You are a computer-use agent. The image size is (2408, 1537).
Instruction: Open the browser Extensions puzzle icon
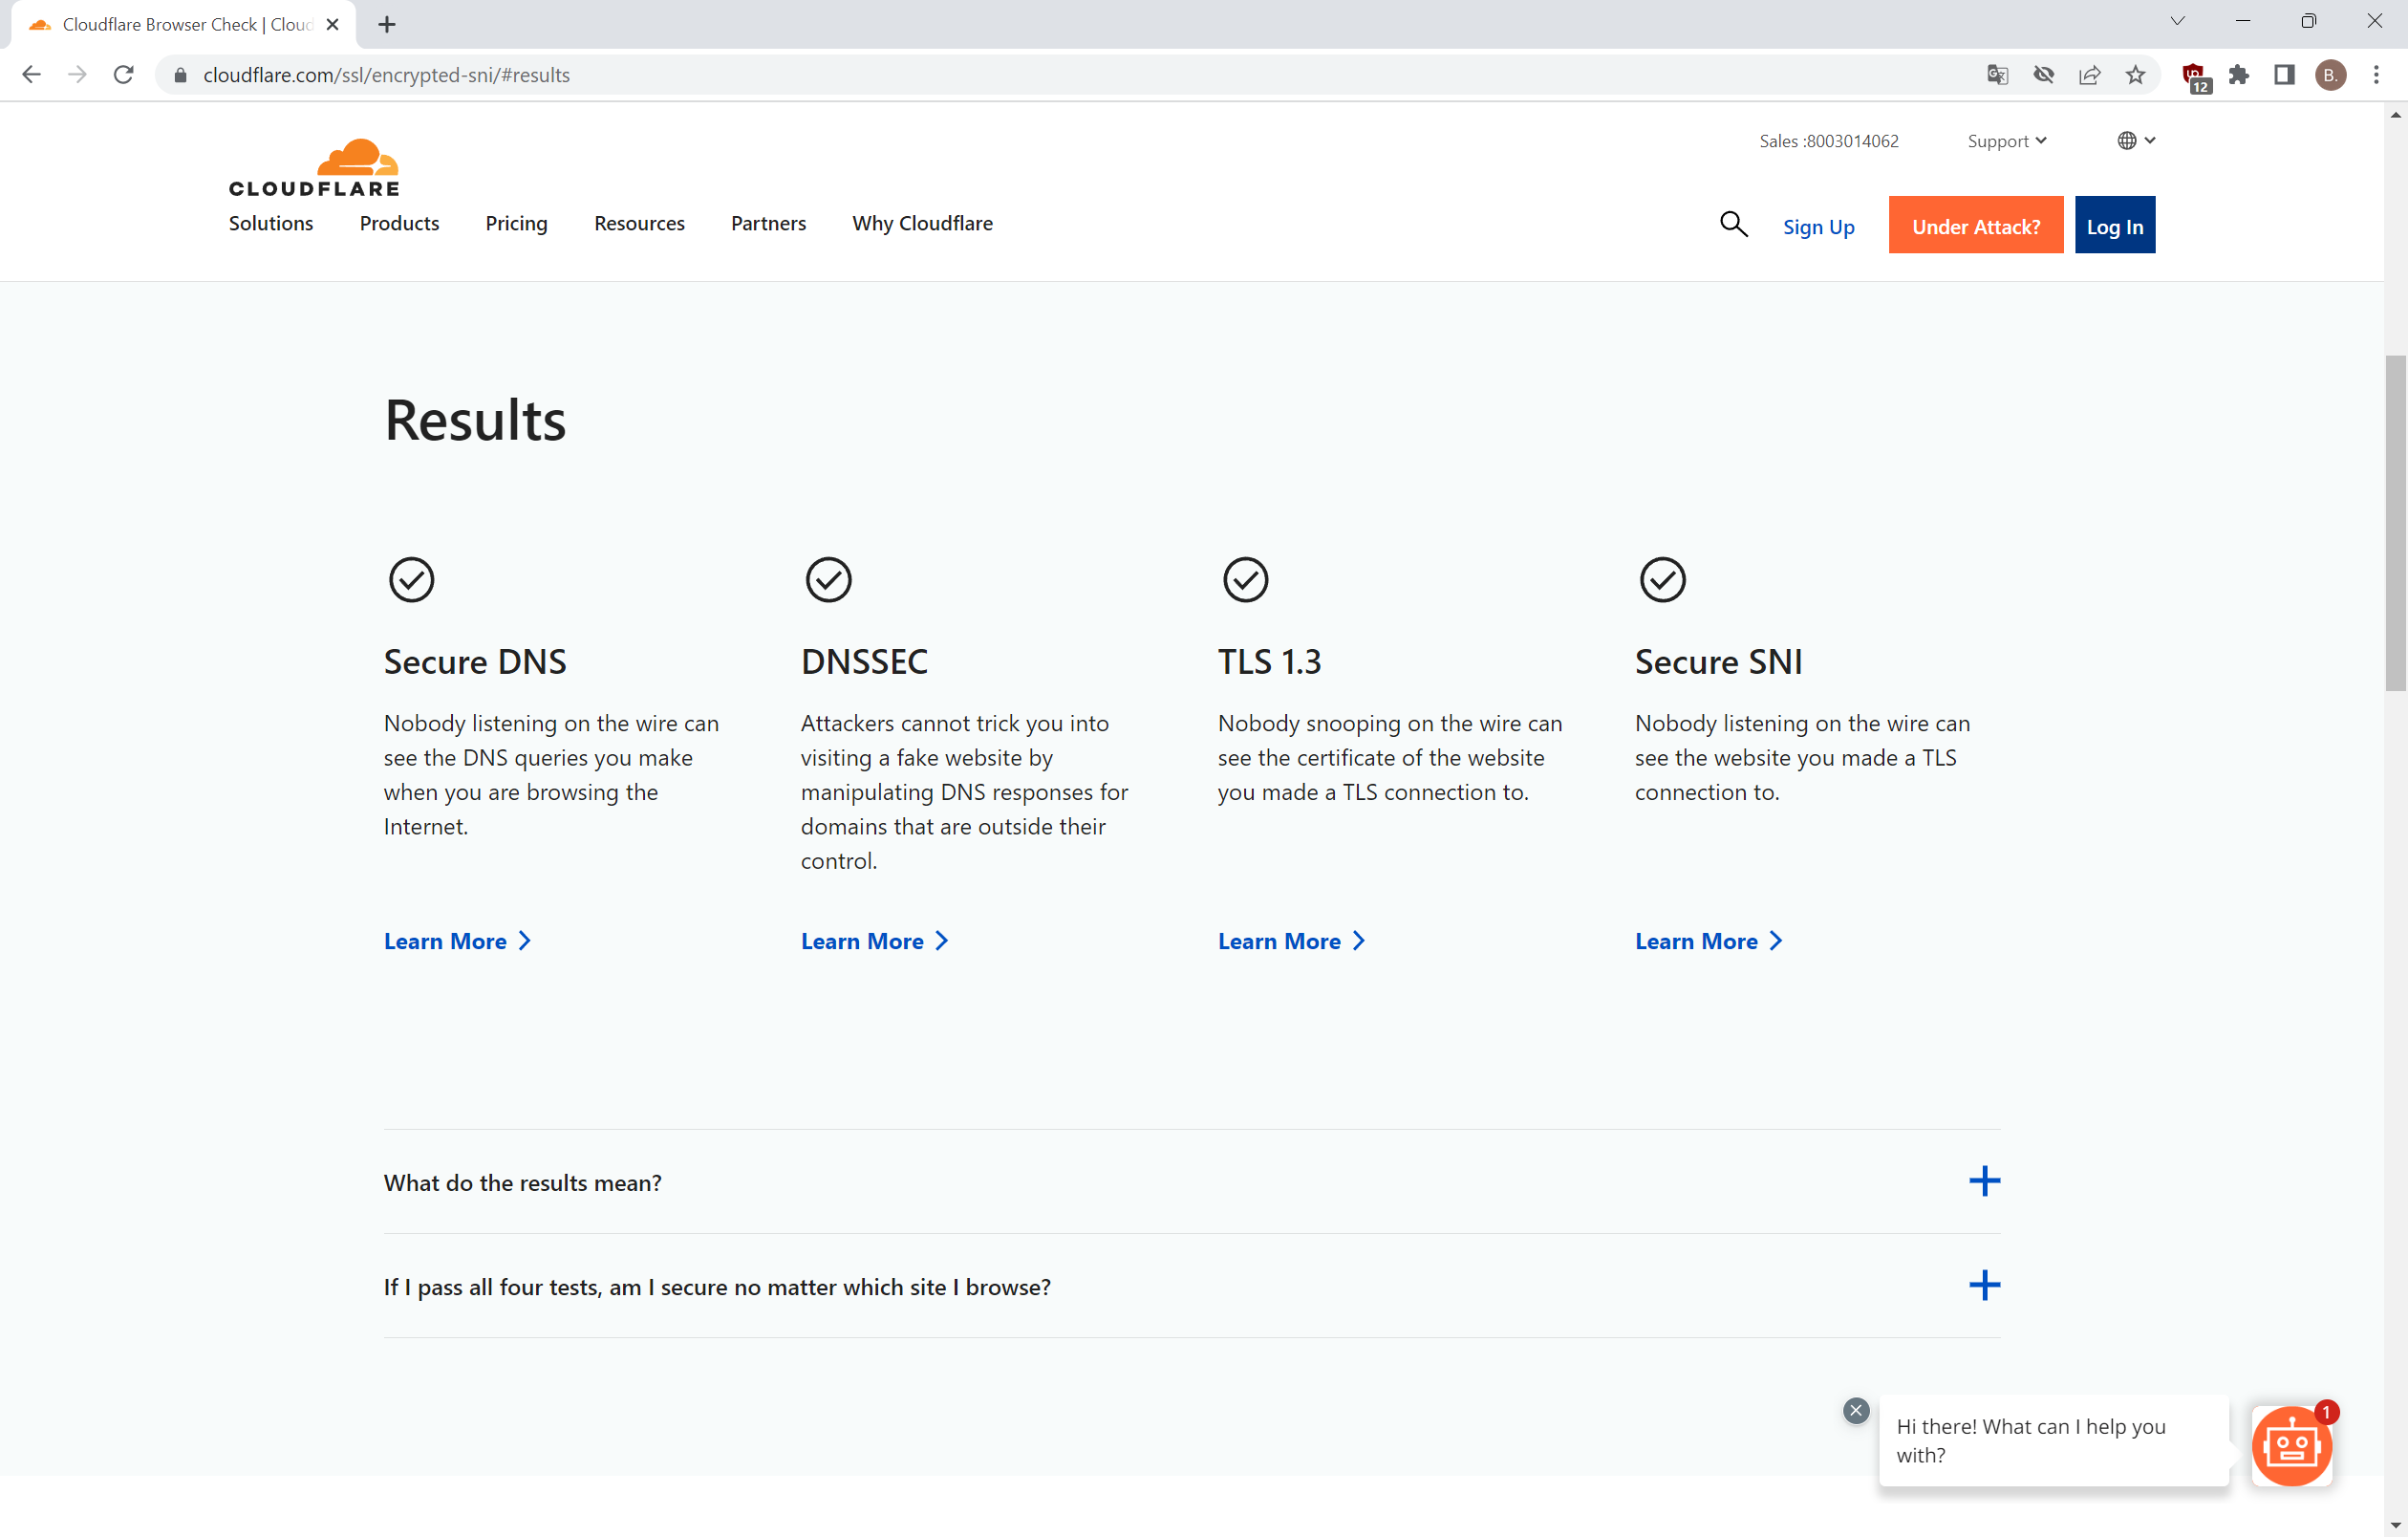click(2239, 75)
